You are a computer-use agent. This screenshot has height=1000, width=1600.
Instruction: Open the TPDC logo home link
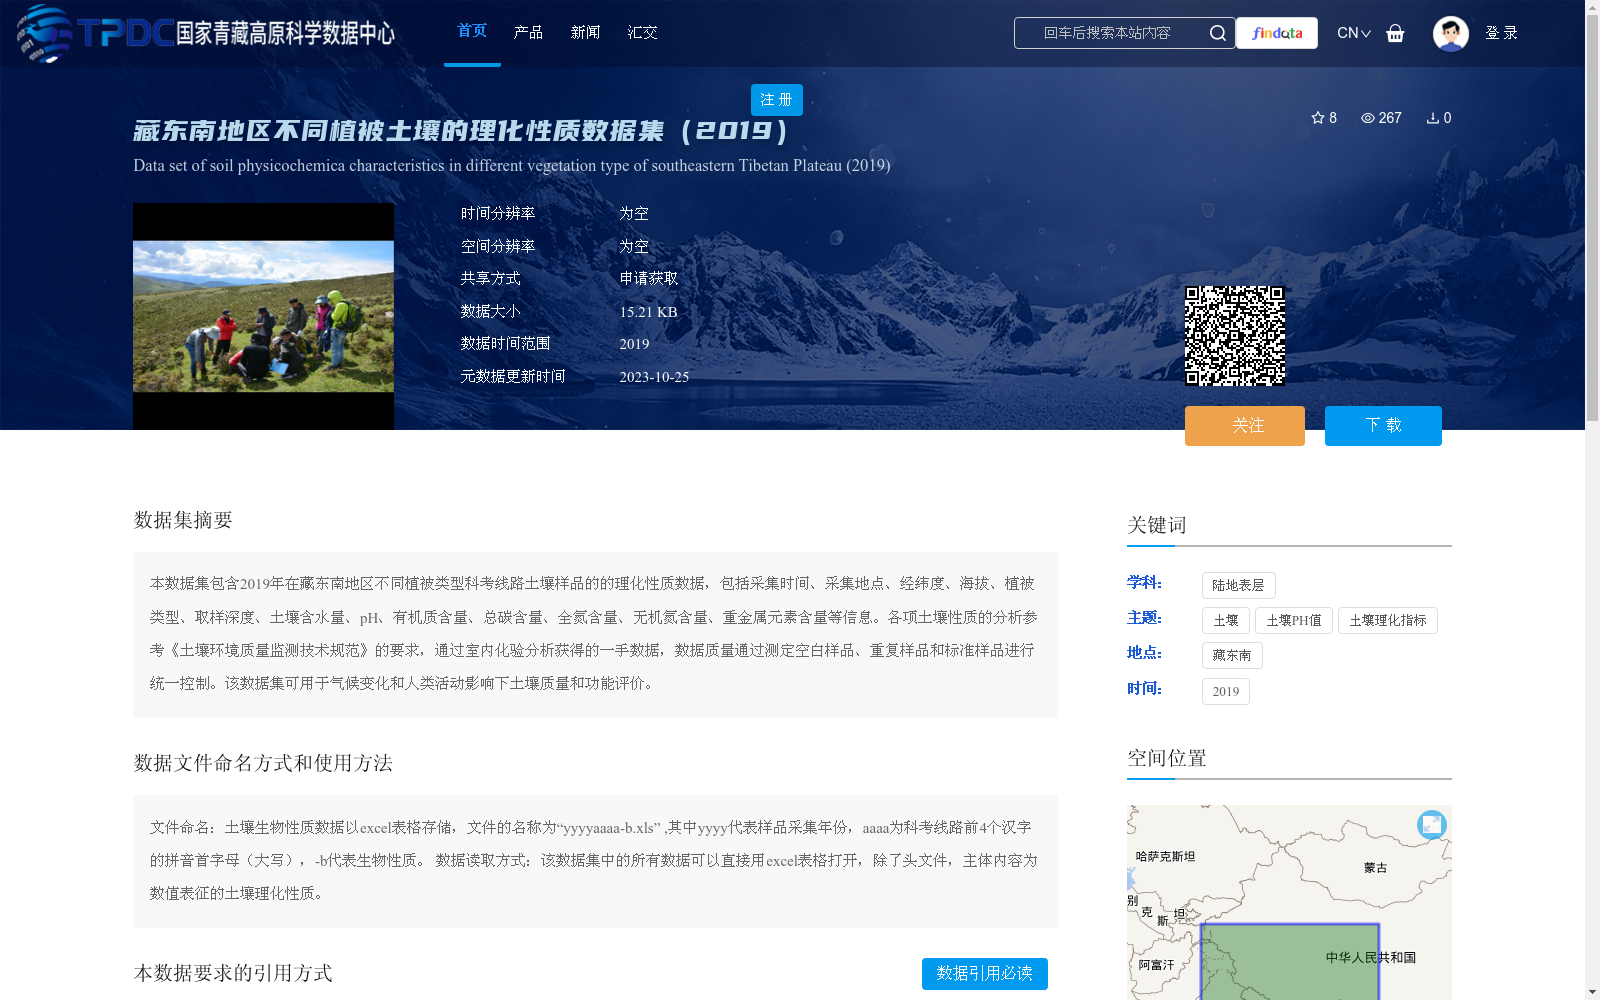click(206, 33)
